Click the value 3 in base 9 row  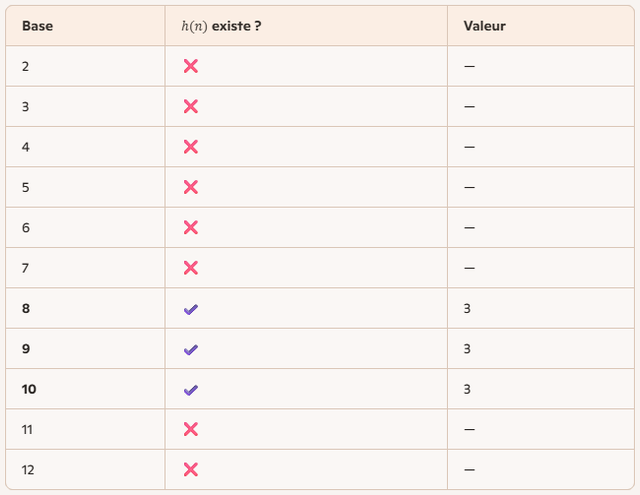point(467,349)
